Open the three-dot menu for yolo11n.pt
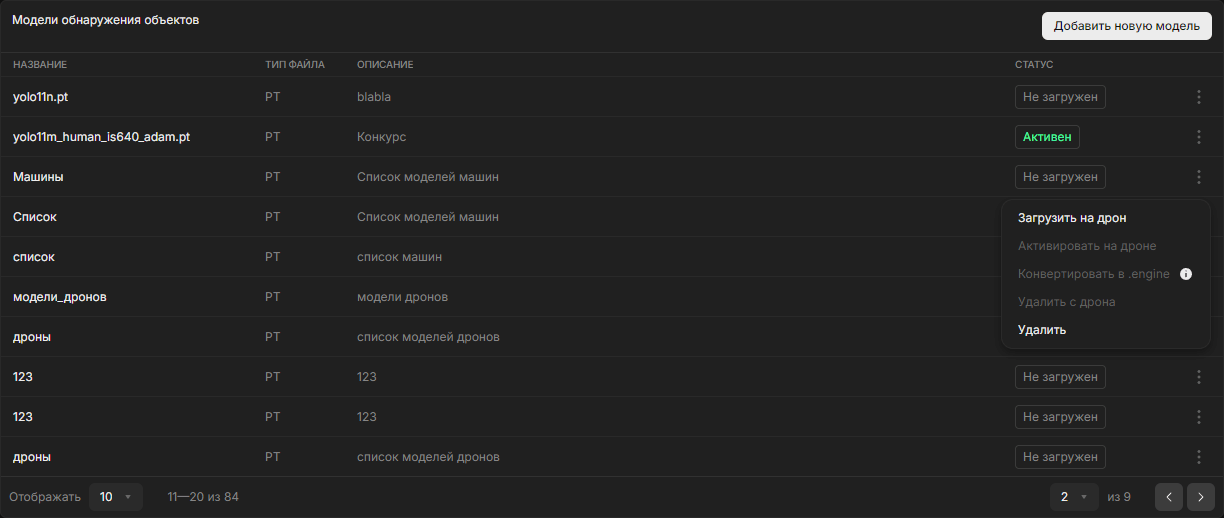1224x518 pixels. click(x=1198, y=97)
